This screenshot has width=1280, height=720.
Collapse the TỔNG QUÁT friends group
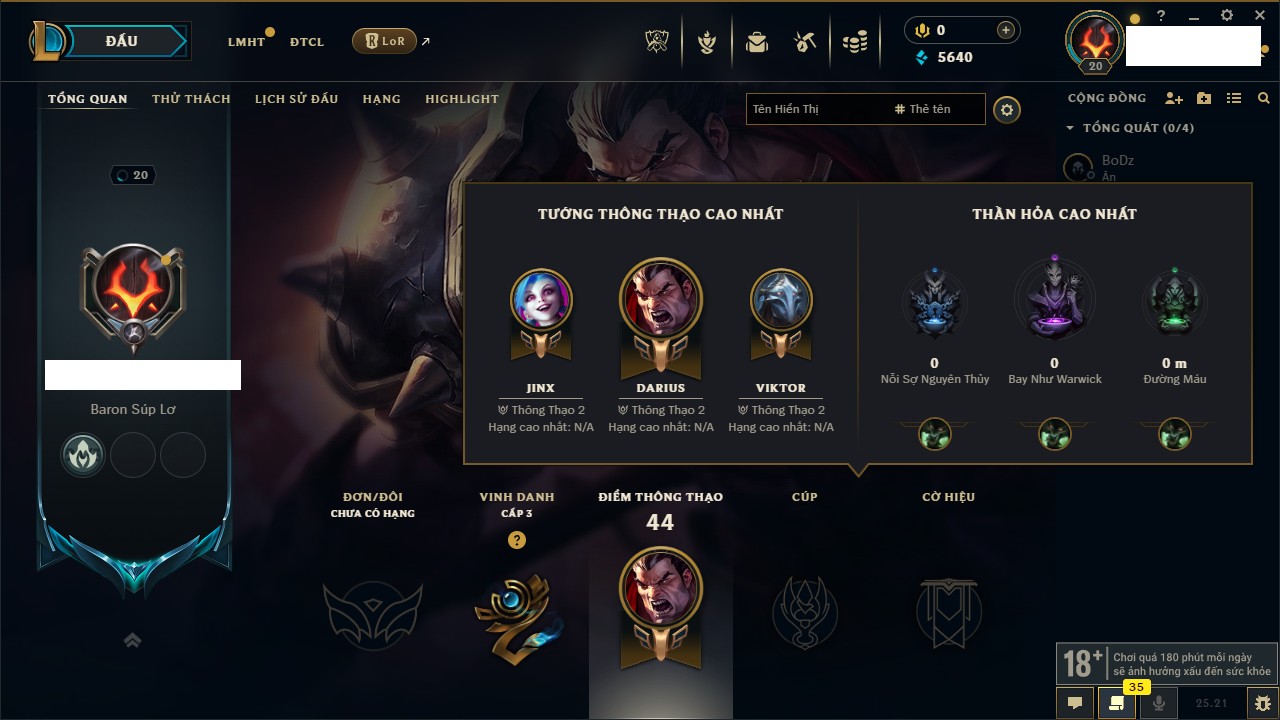(1130, 128)
